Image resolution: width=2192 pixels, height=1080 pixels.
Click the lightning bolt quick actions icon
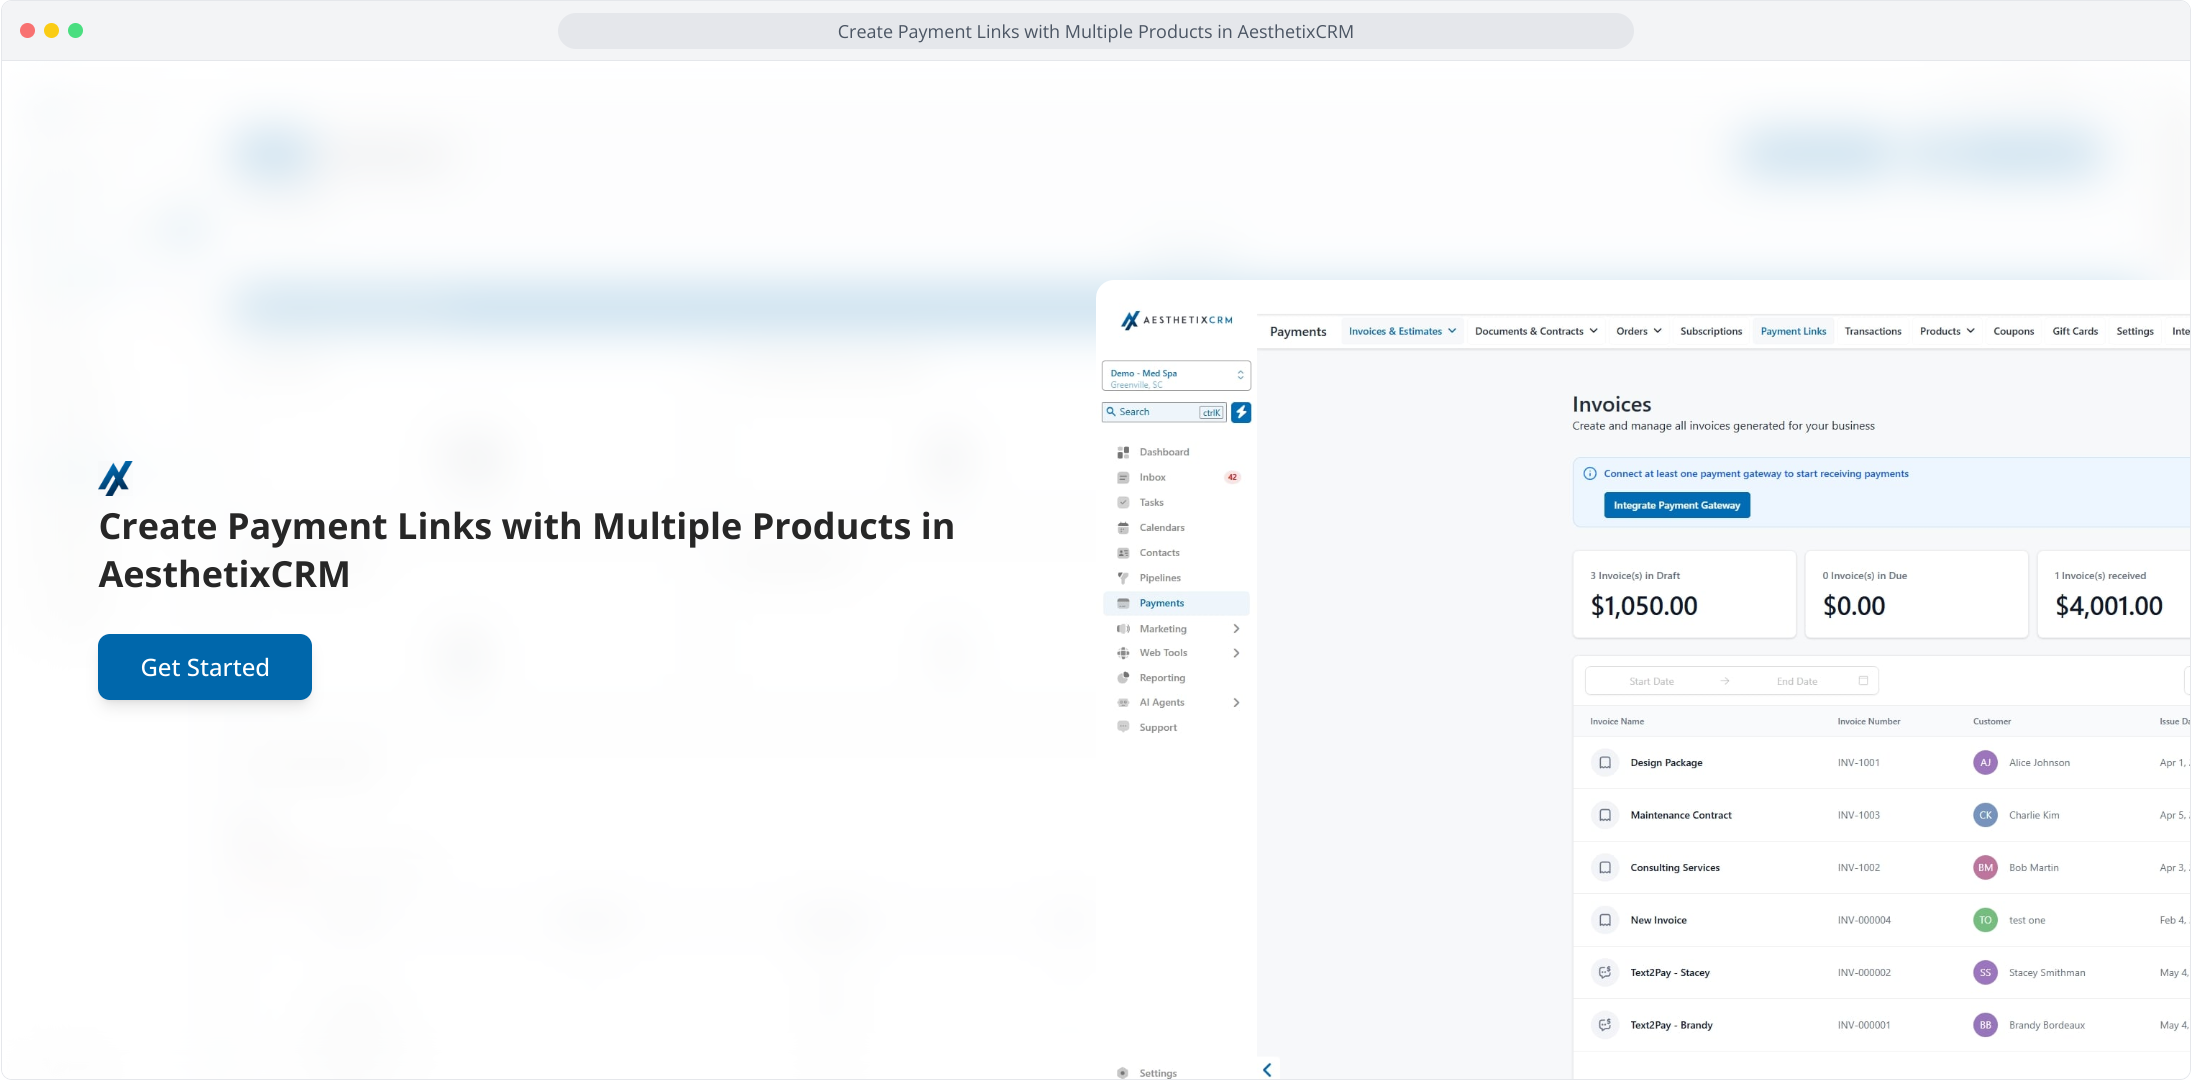pos(1241,412)
